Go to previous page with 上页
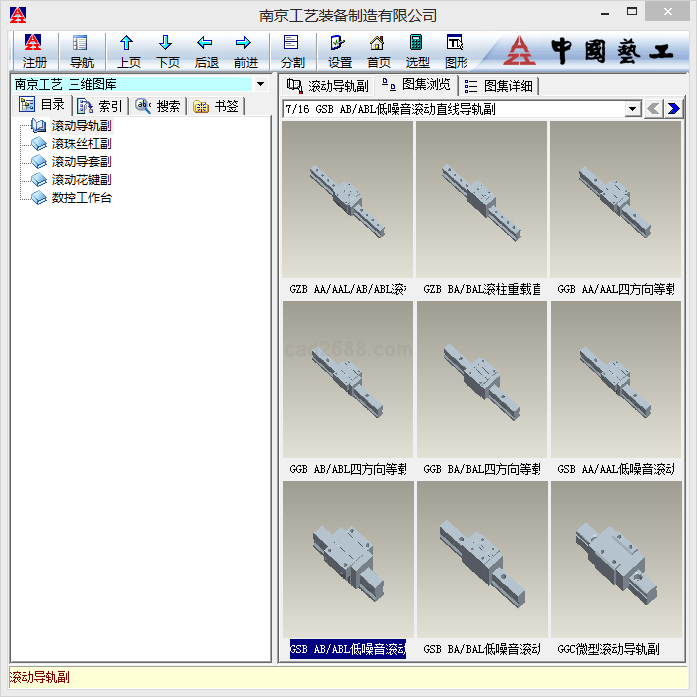The width and height of the screenshot is (697, 697). [x=128, y=50]
